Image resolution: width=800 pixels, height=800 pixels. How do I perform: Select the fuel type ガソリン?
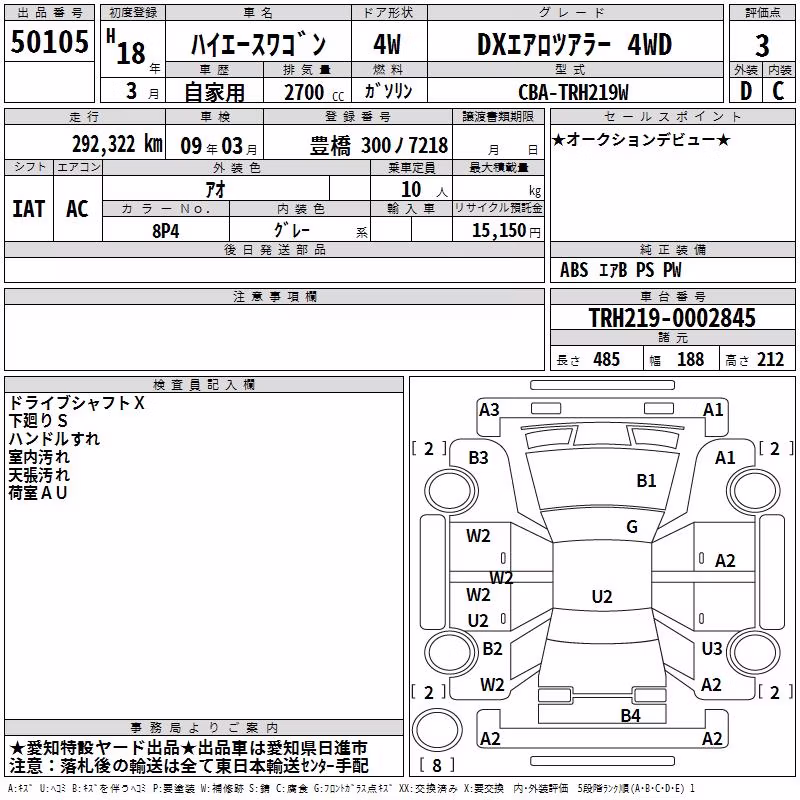pyautogui.click(x=388, y=91)
